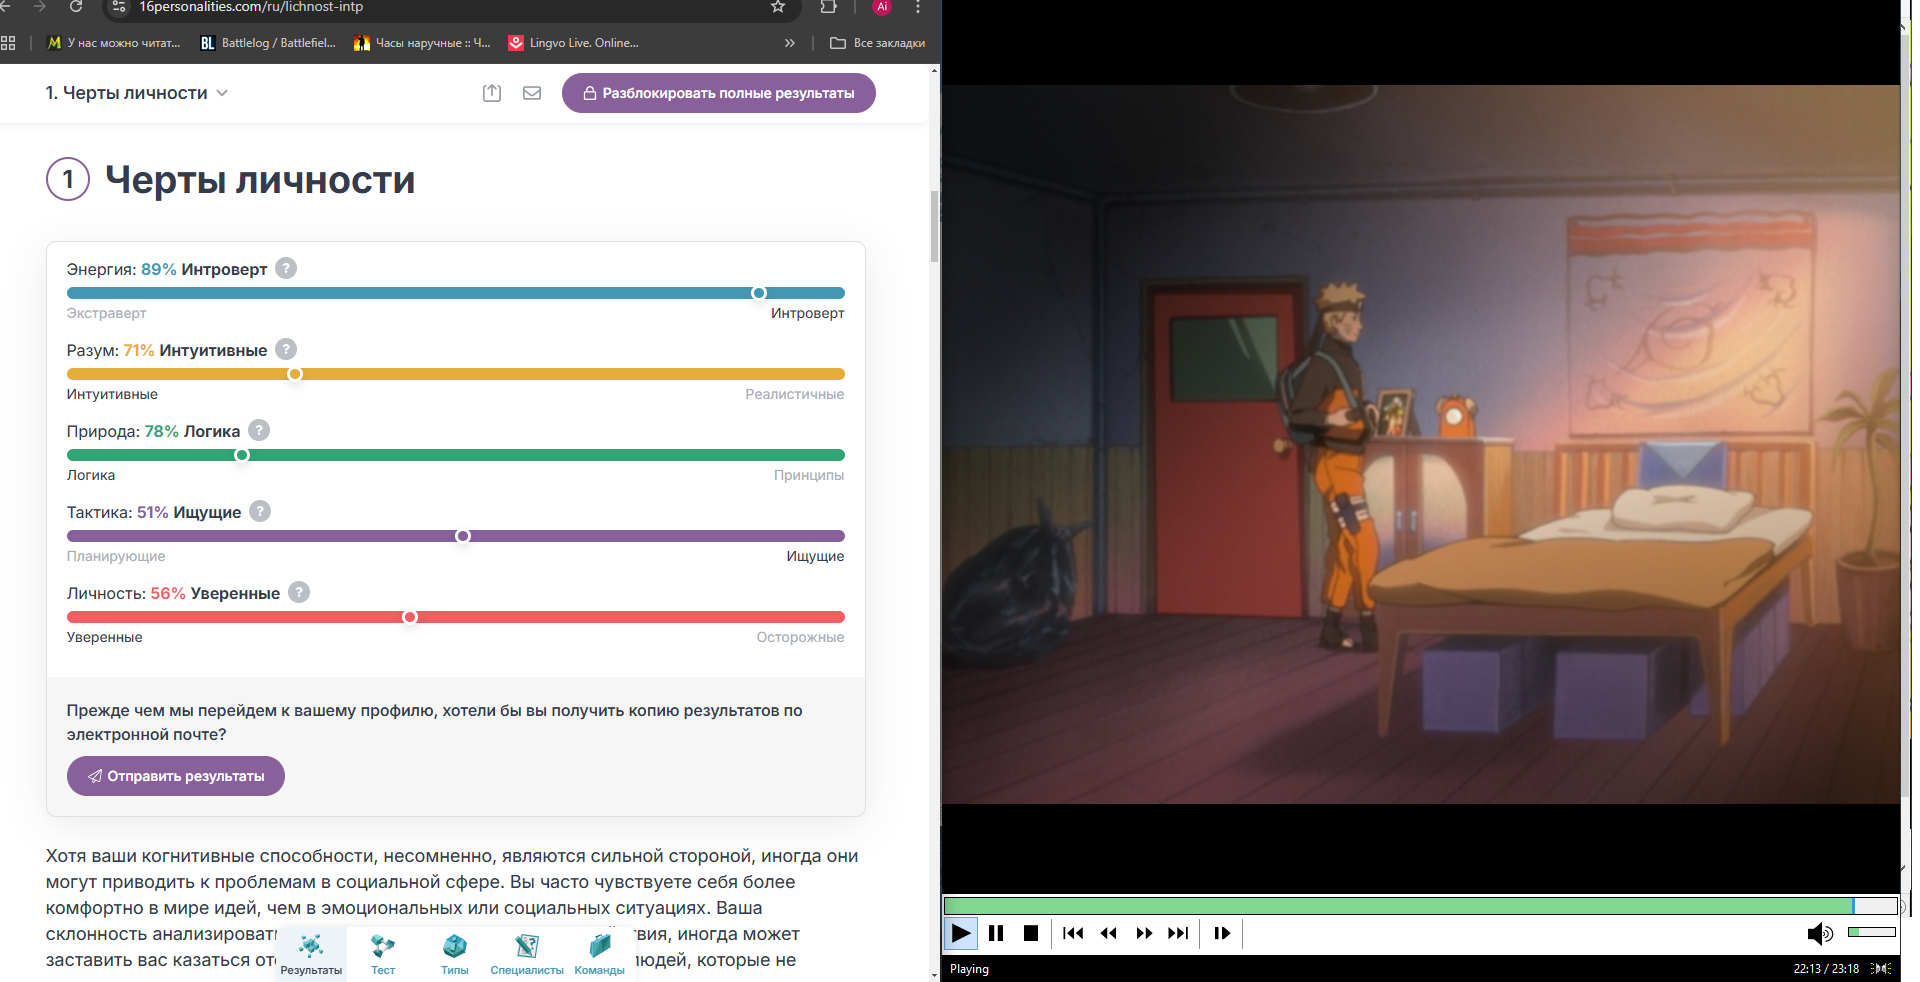Open help icon next to Тактика Ищущие
The width and height of the screenshot is (1920, 982).
coord(260,511)
